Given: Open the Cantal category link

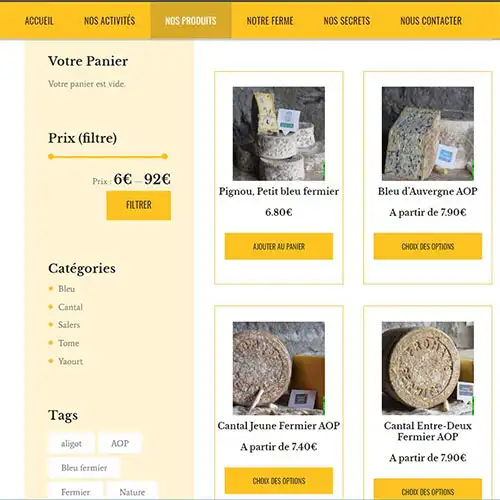Looking at the screenshot, I should tap(70, 307).
